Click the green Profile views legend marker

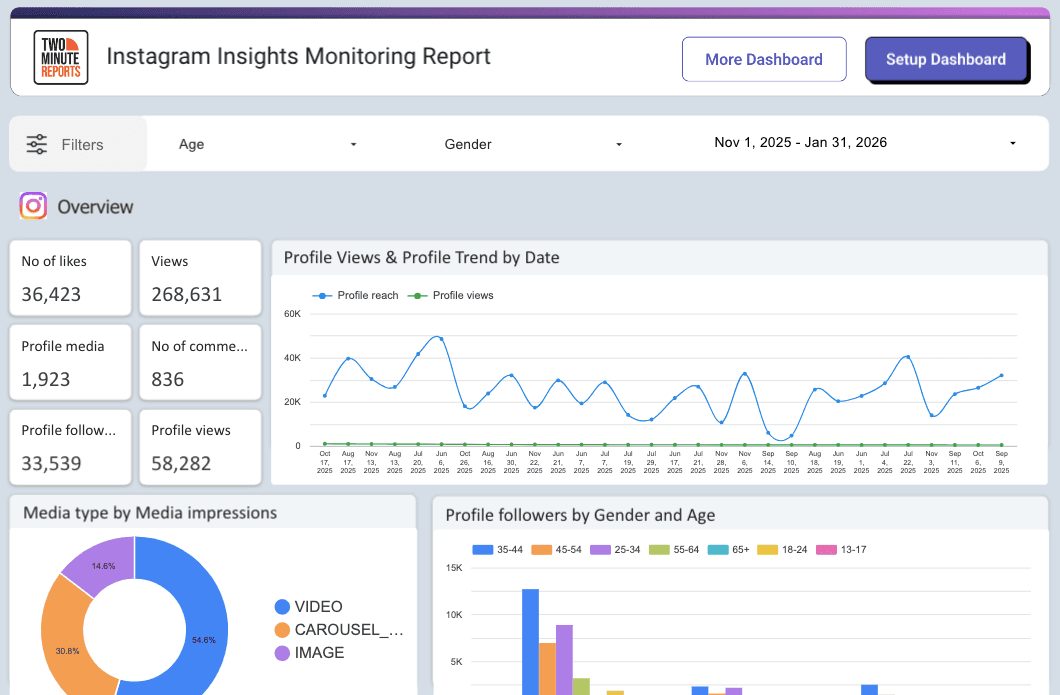point(419,295)
